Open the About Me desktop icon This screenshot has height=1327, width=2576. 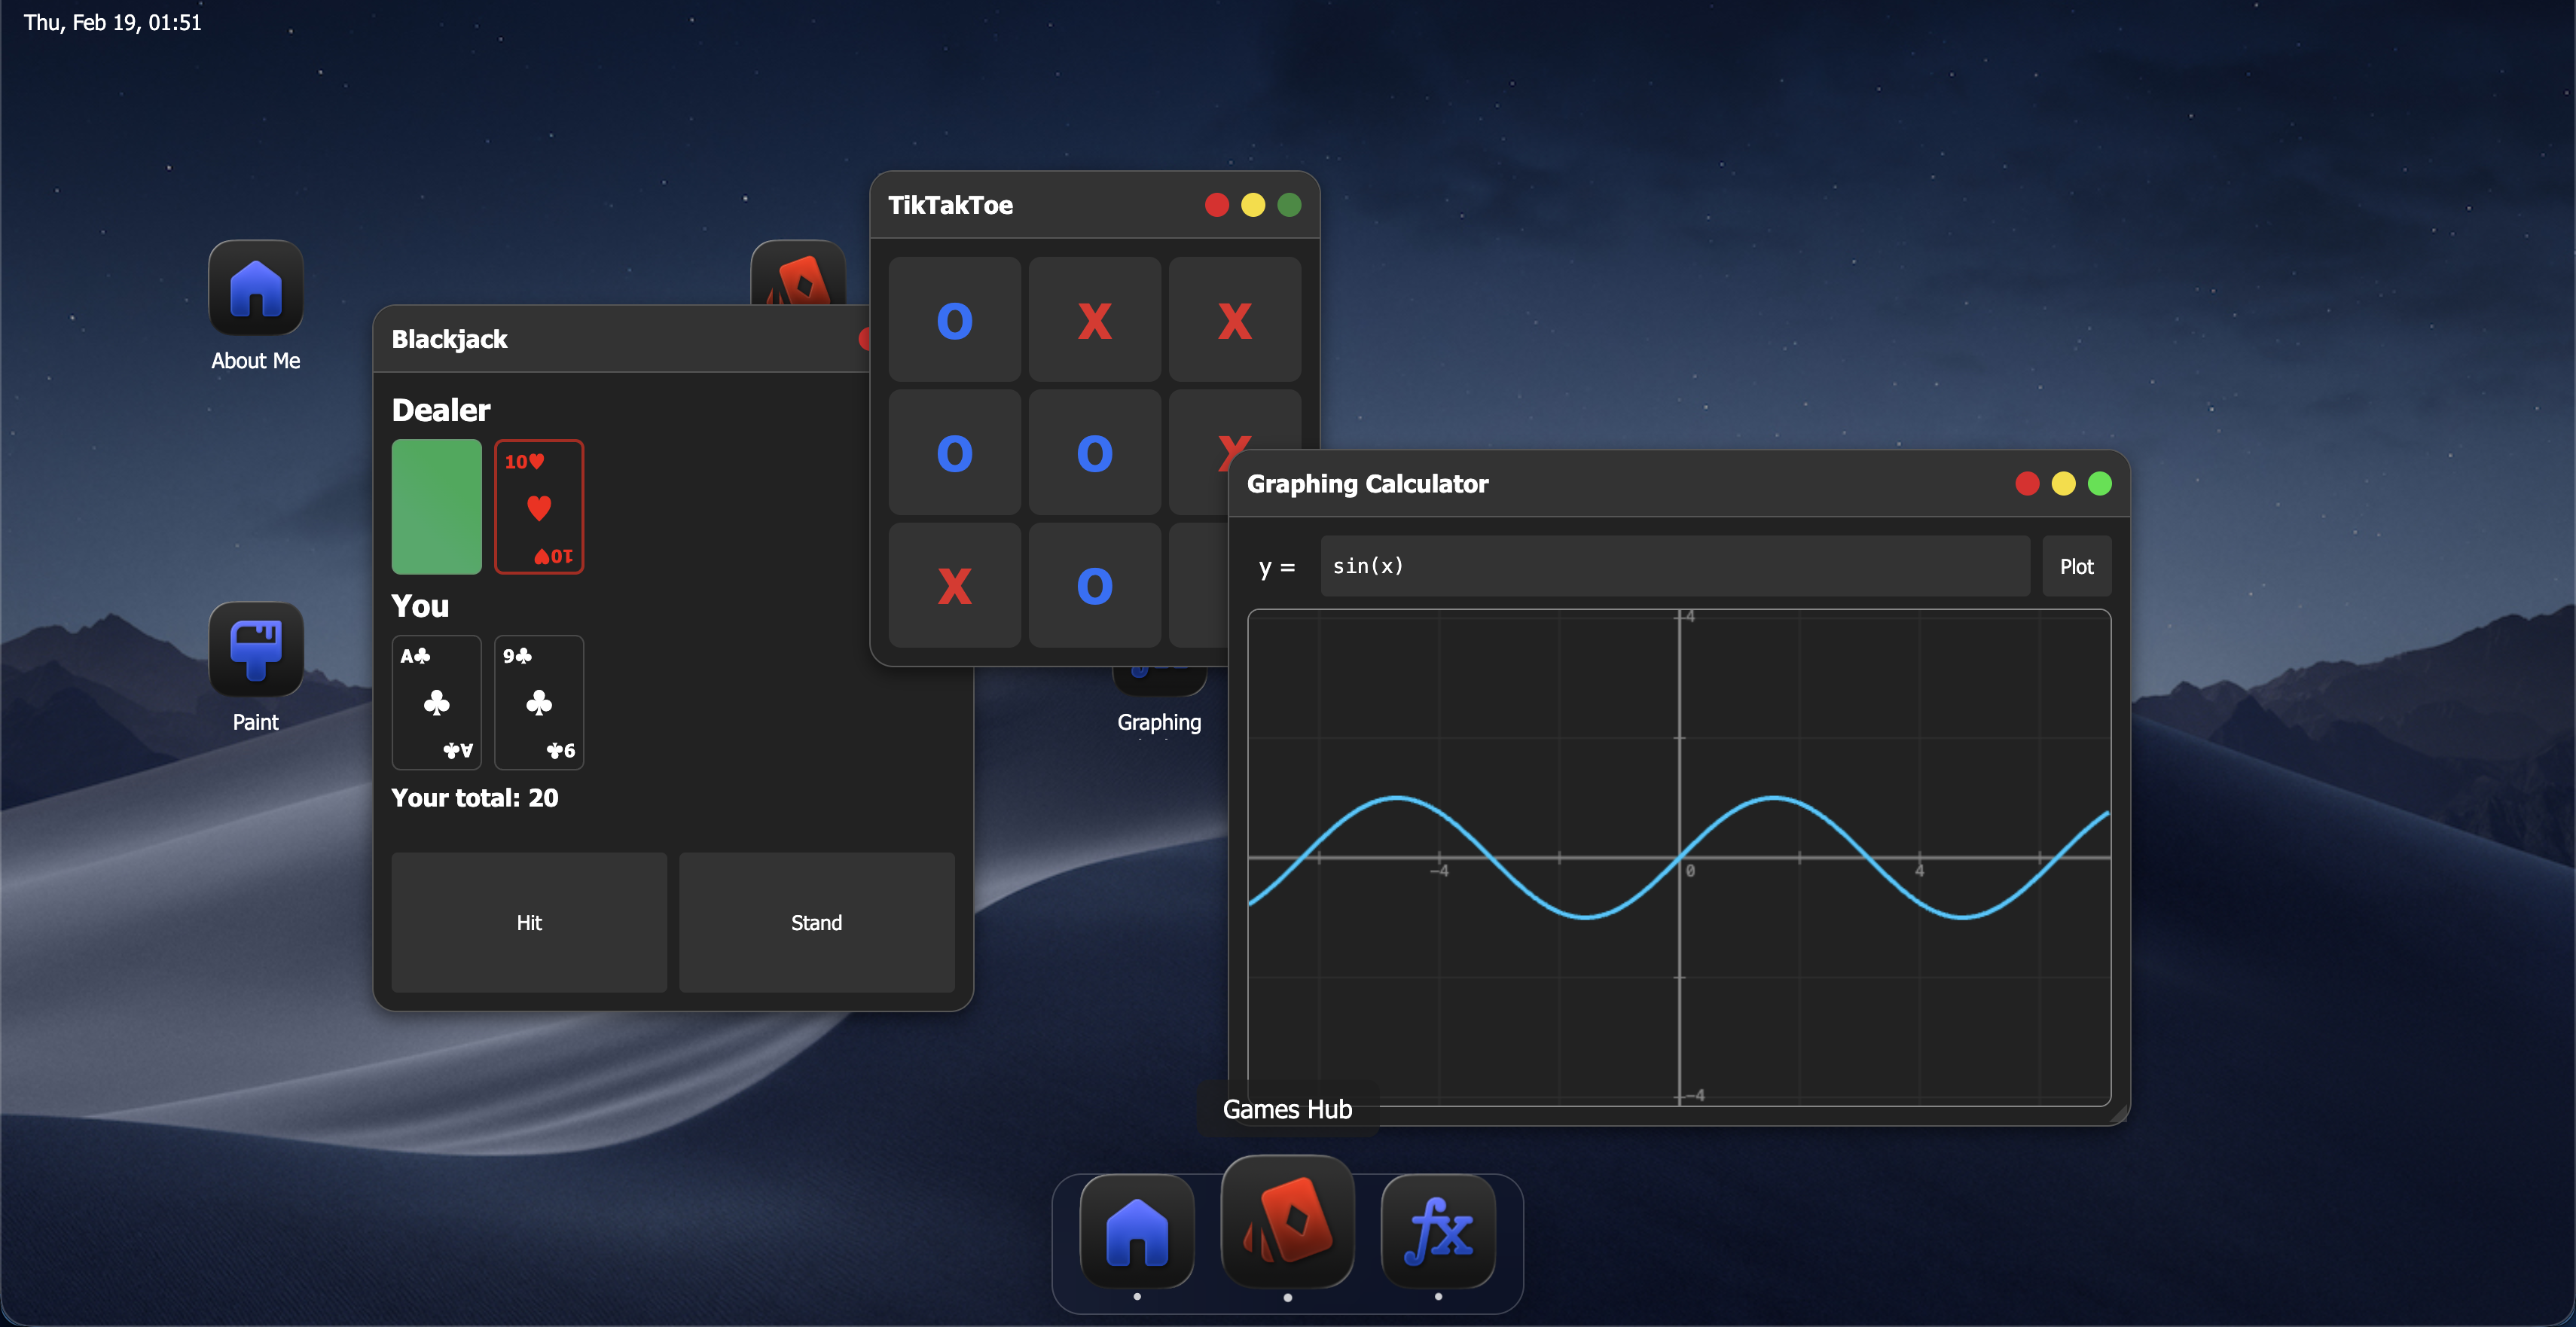point(255,289)
